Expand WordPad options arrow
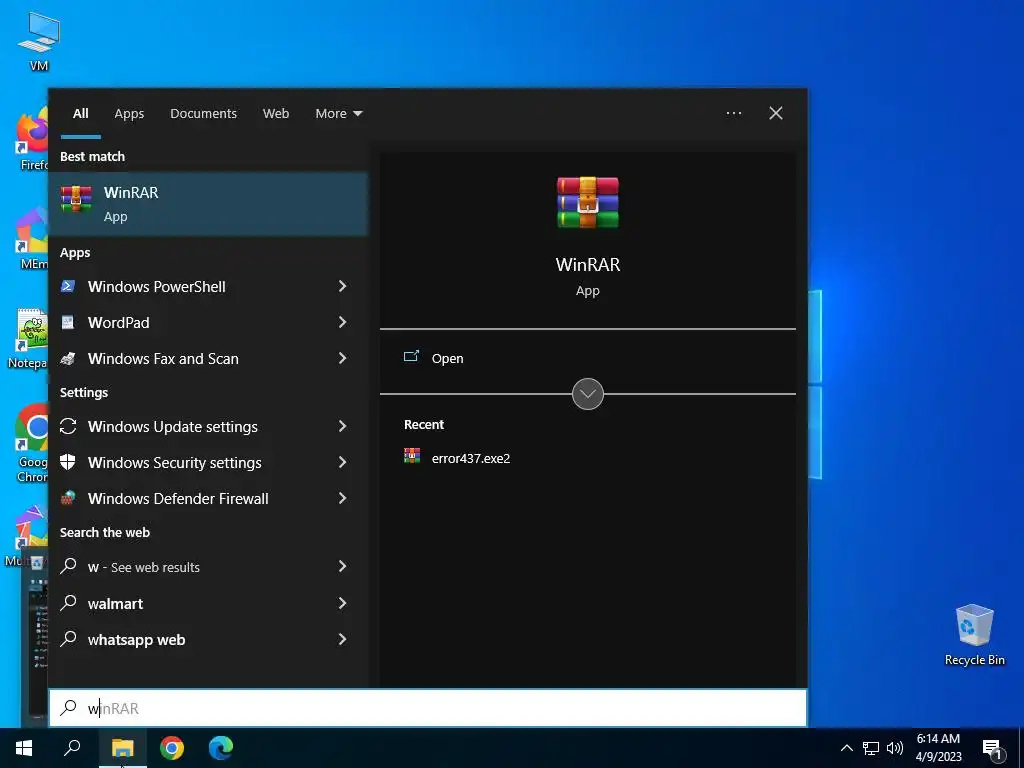Image resolution: width=1024 pixels, height=768 pixels. click(343, 323)
